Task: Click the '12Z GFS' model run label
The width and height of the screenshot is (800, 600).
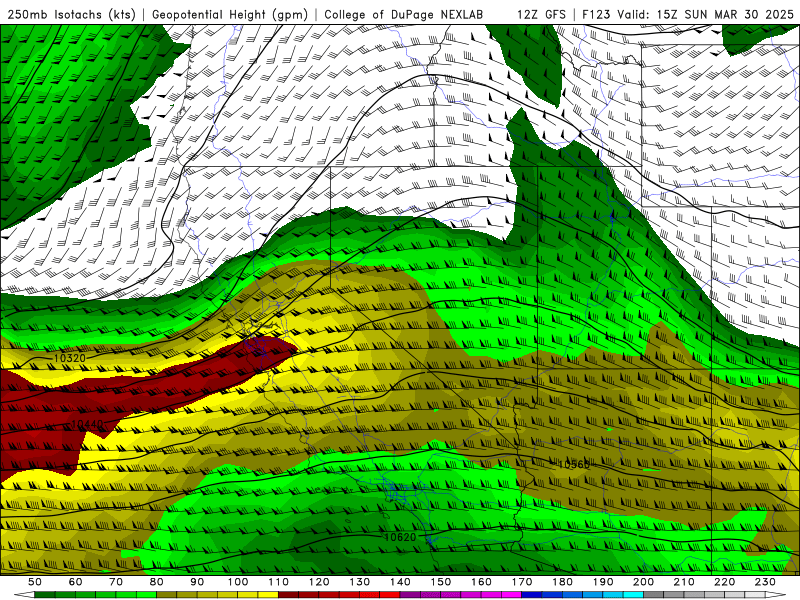Action: click(x=541, y=14)
